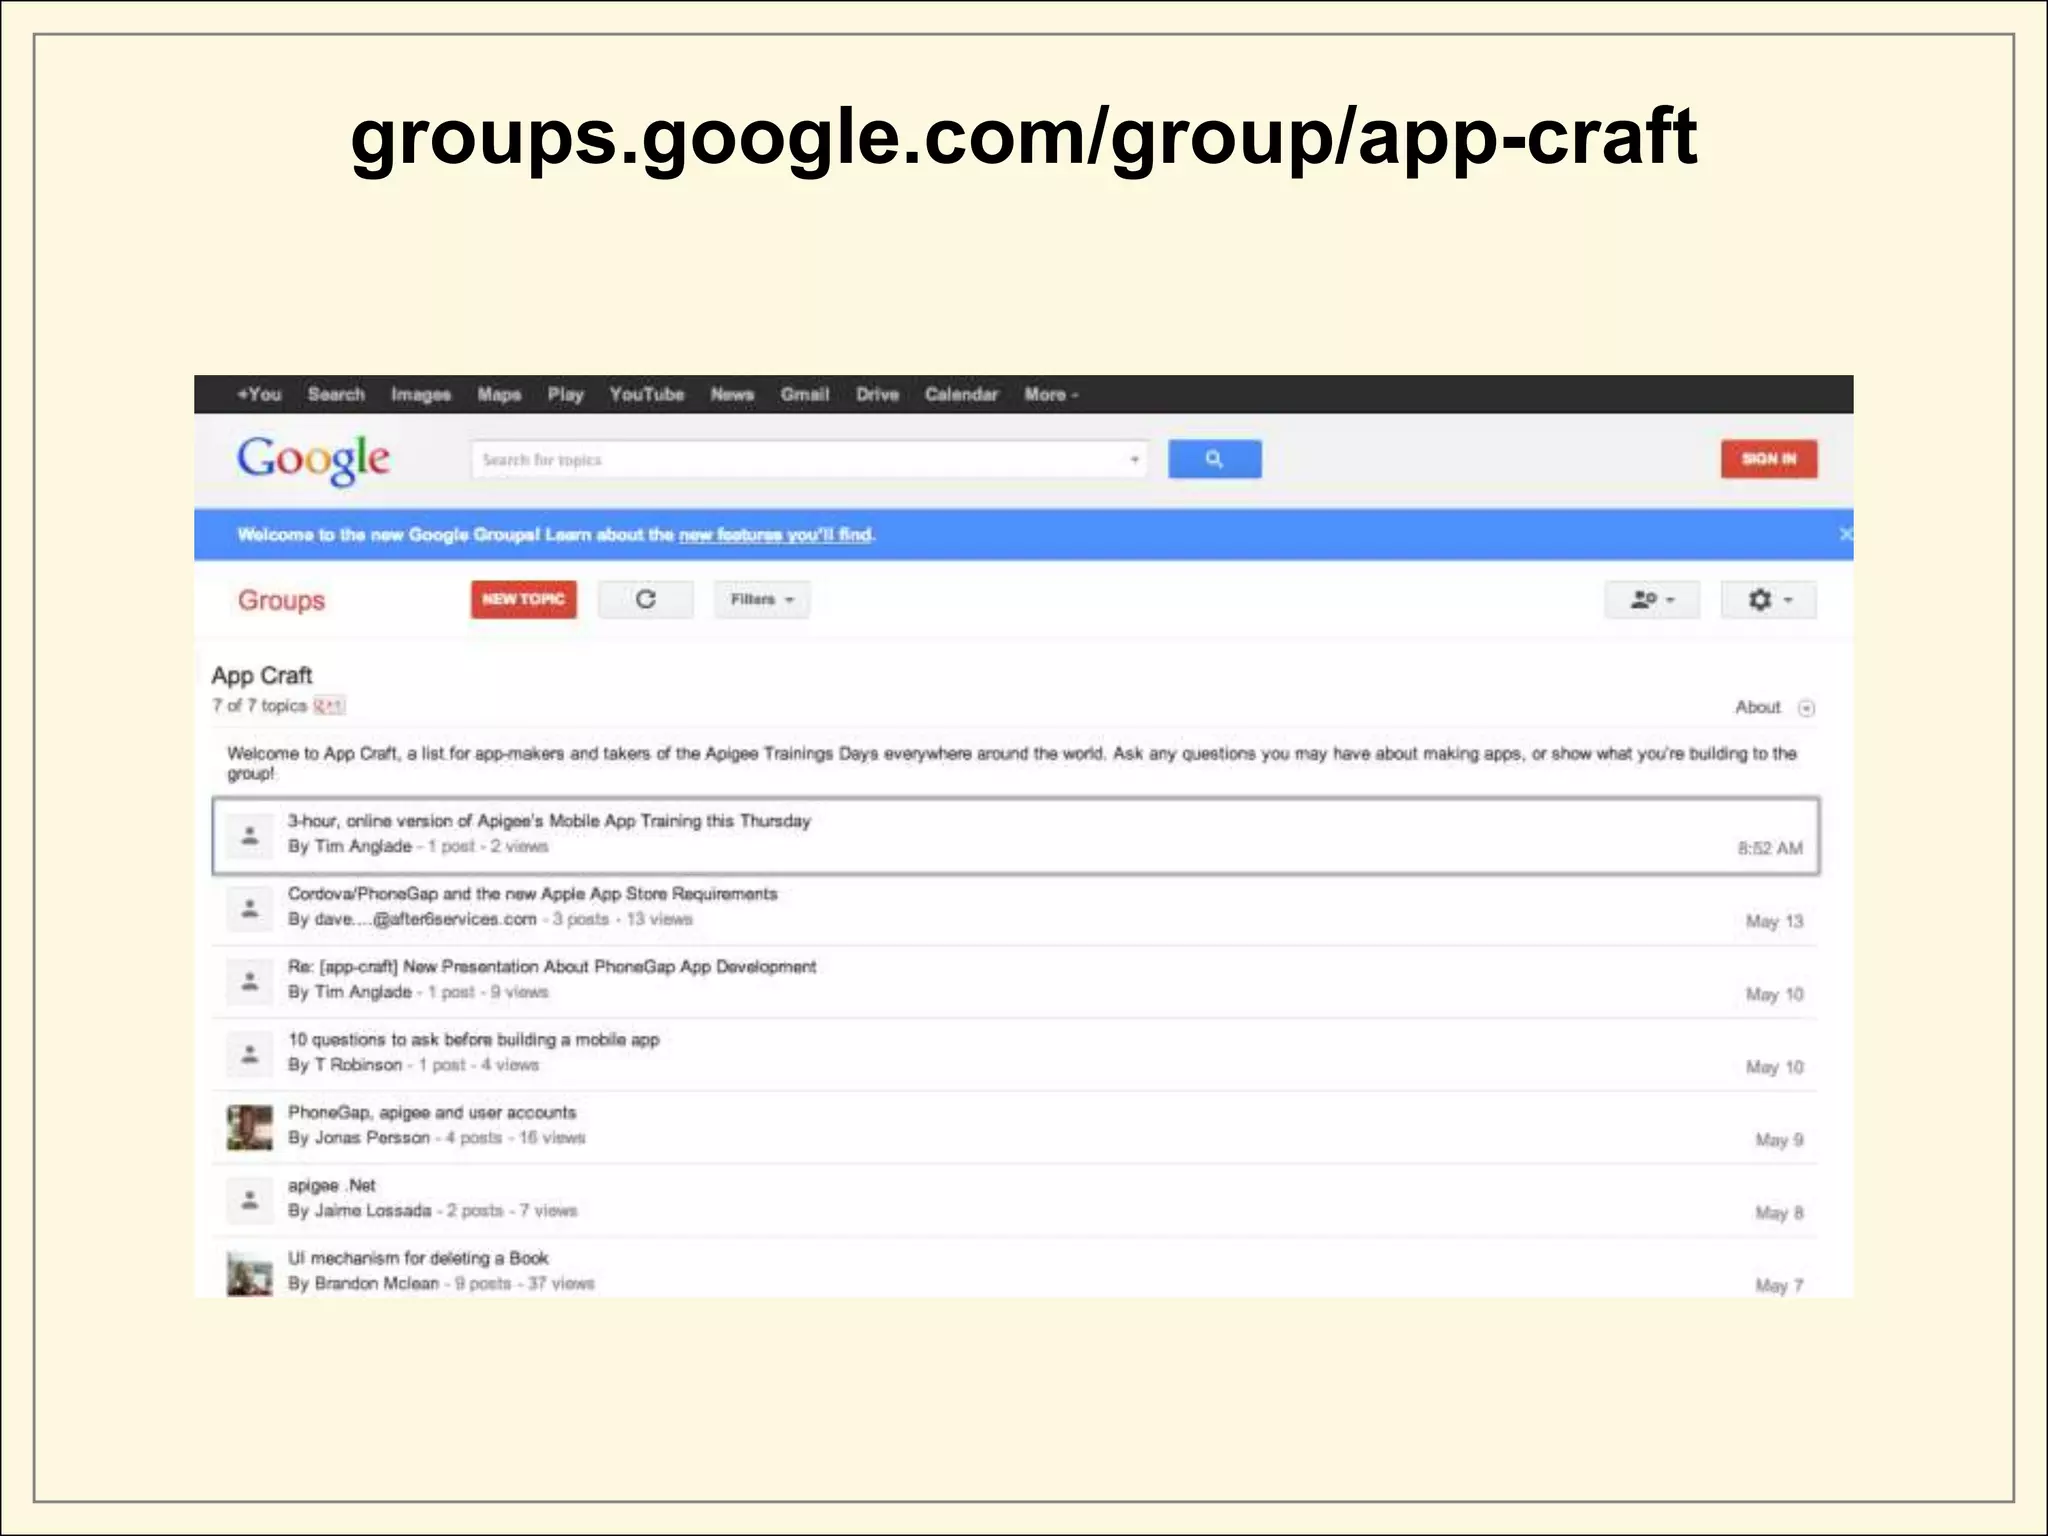The image size is (2048, 1536).
Task: Click the 'May 13' date
Action: (x=1774, y=921)
